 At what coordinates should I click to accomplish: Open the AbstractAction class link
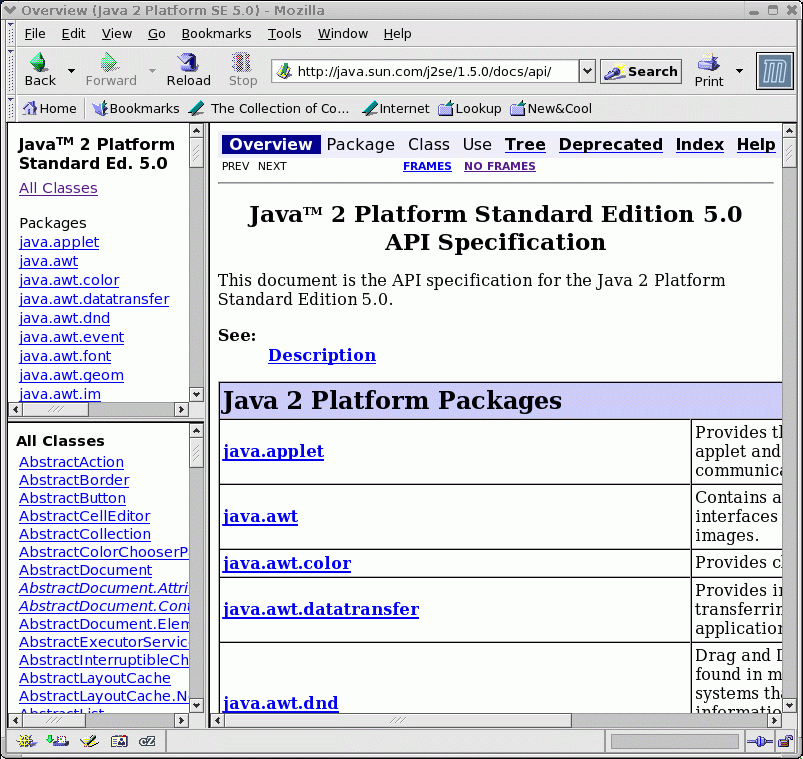click(71, 462)
